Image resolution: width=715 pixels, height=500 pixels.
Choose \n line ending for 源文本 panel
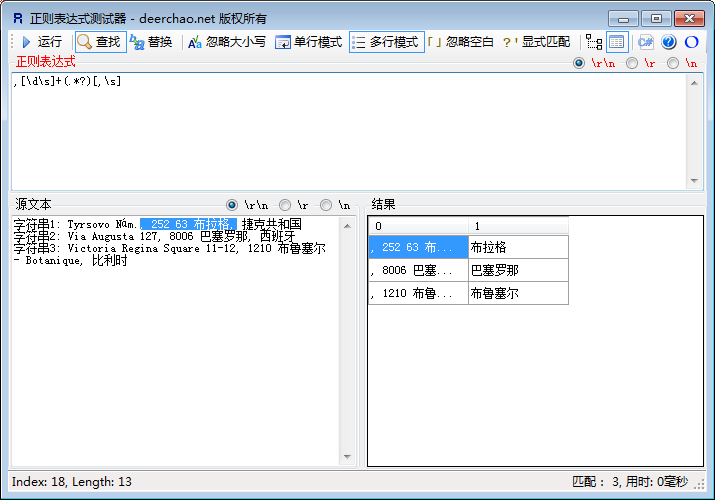coord(326,204)
